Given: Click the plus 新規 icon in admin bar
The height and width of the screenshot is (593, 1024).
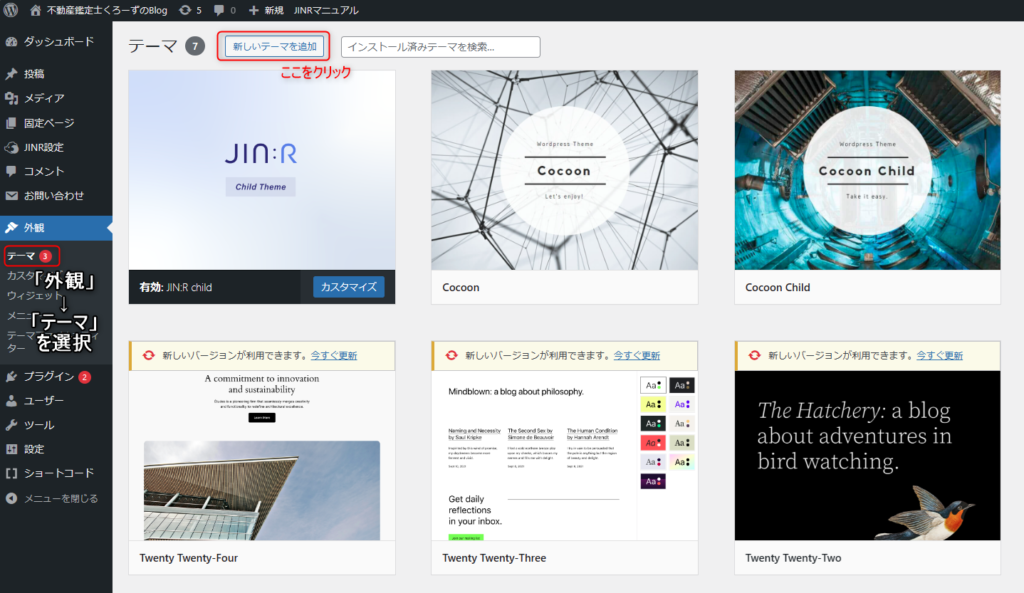Looking at the screenshot, I should 253,10.
